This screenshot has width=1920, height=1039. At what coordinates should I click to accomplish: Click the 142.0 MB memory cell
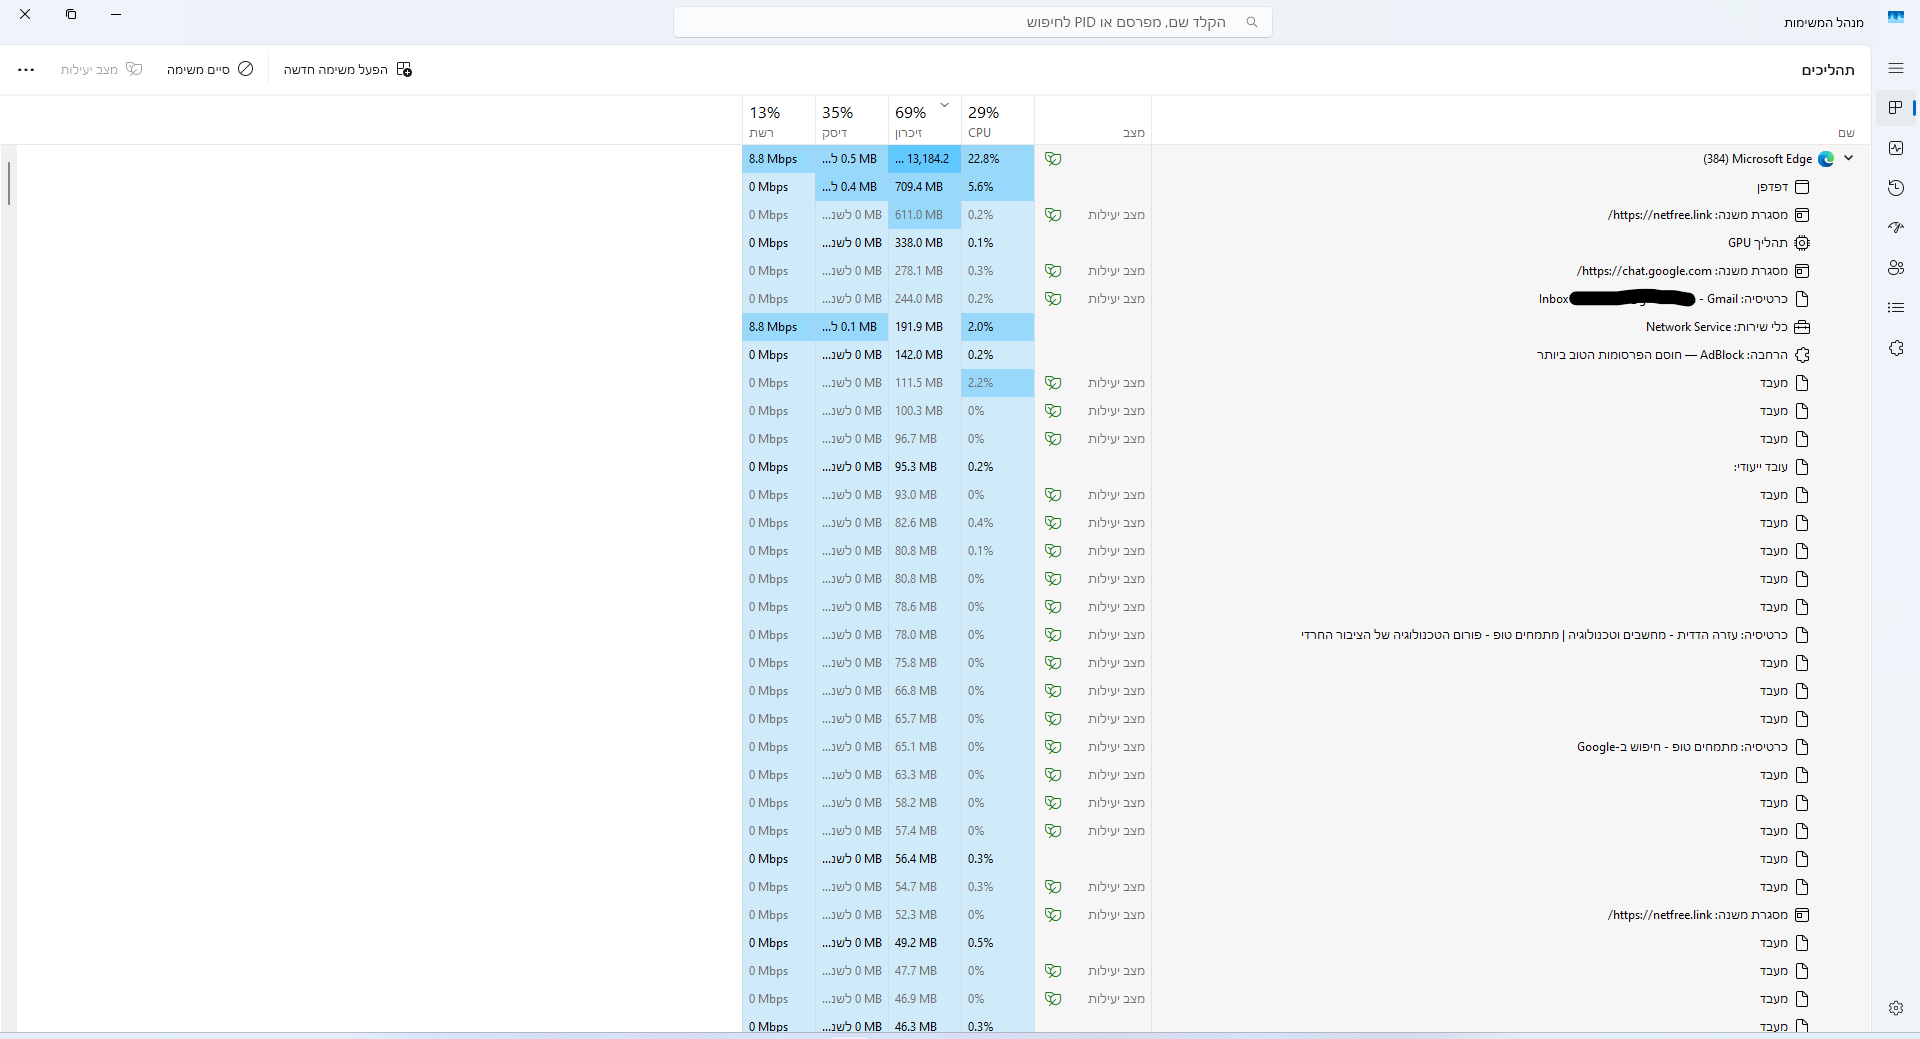click(x=924, y=355)
